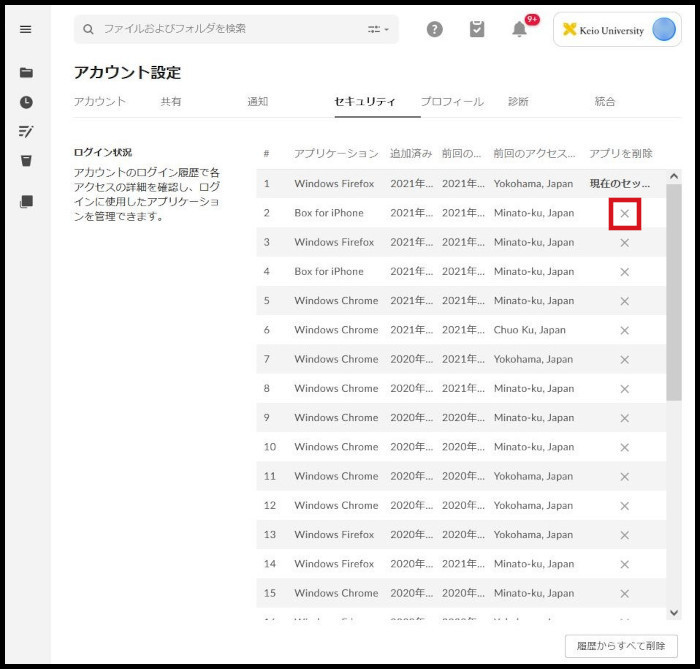This screenshot has width=700, height=669.
Task: Open the hamburger menu in sidebar
Action: click(26, 29)
